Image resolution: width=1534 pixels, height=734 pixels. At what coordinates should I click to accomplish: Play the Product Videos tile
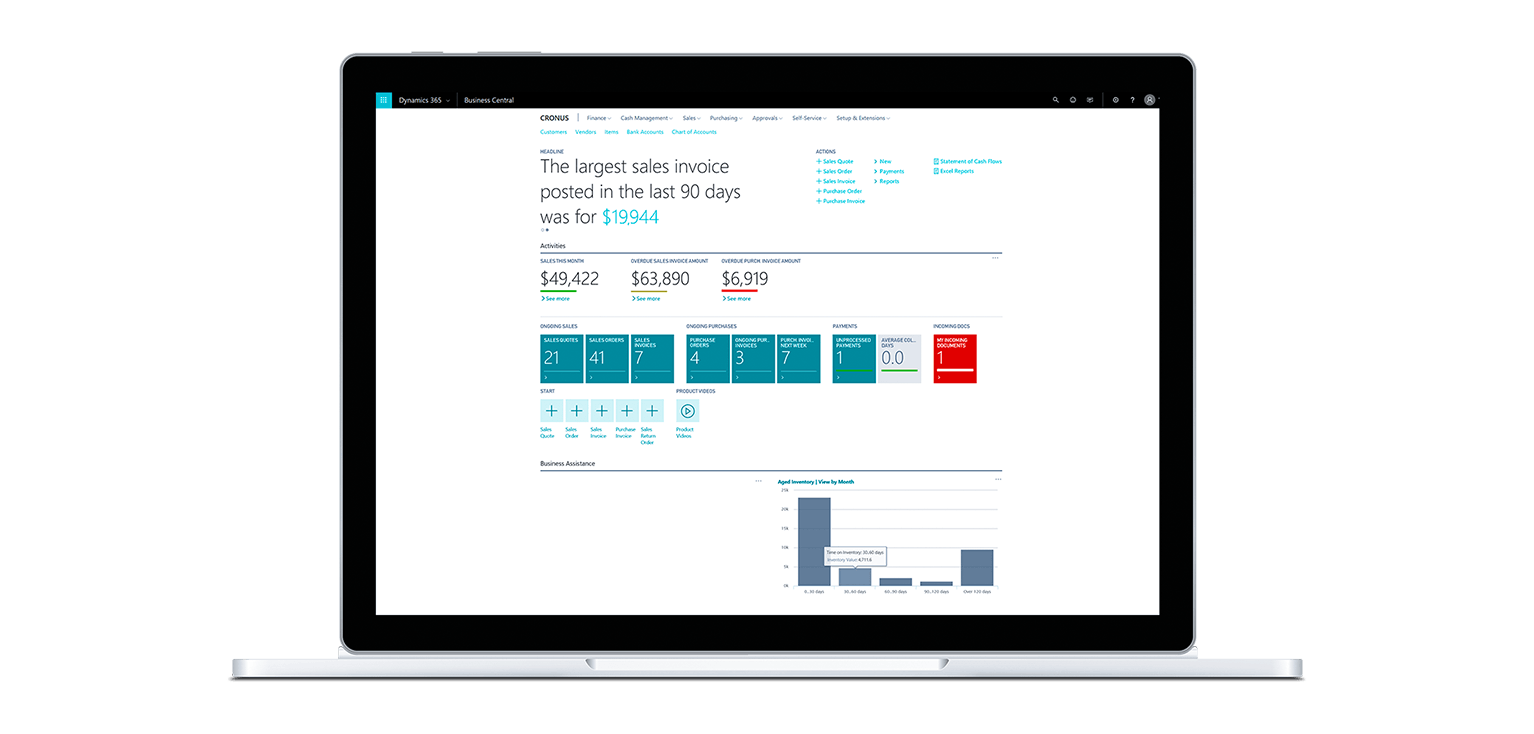[x=687, y=411]
